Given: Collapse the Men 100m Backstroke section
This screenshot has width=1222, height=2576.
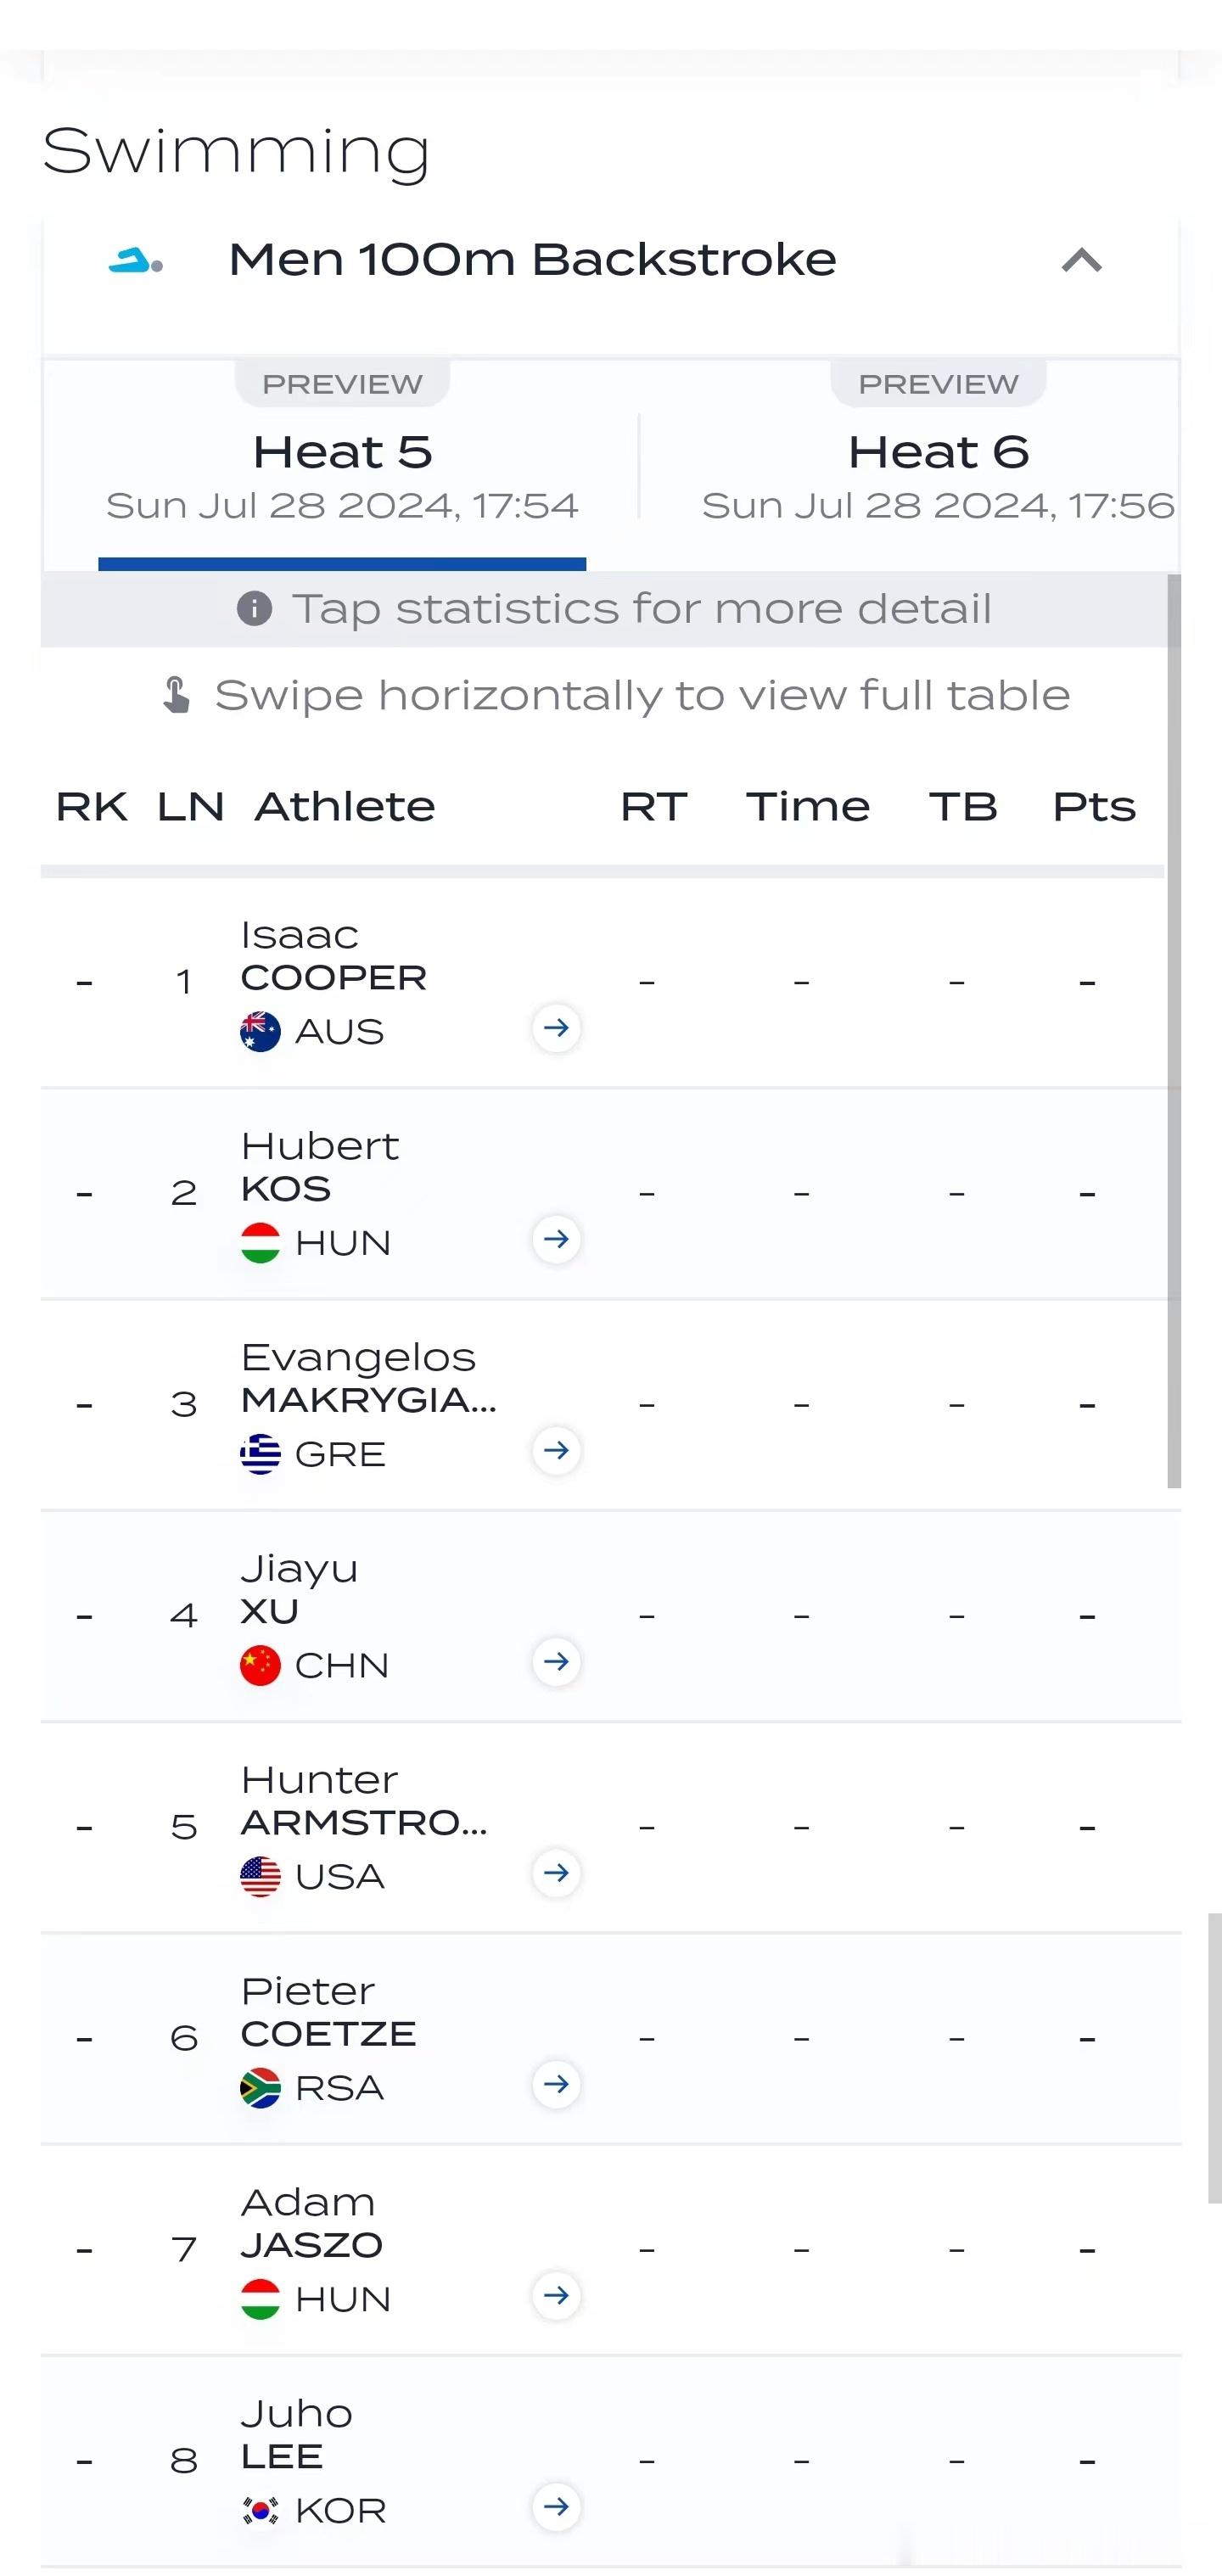Looking at the screenshot, I should [1081, 261].
